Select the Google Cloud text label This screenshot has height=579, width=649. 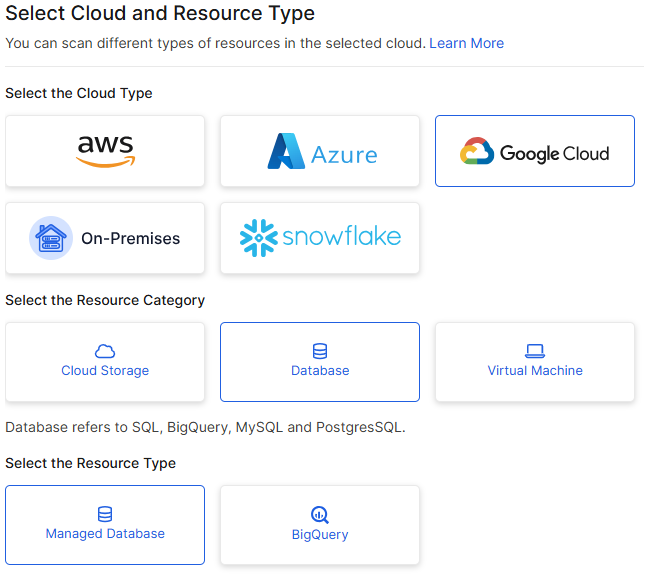(x=554, y=153)
